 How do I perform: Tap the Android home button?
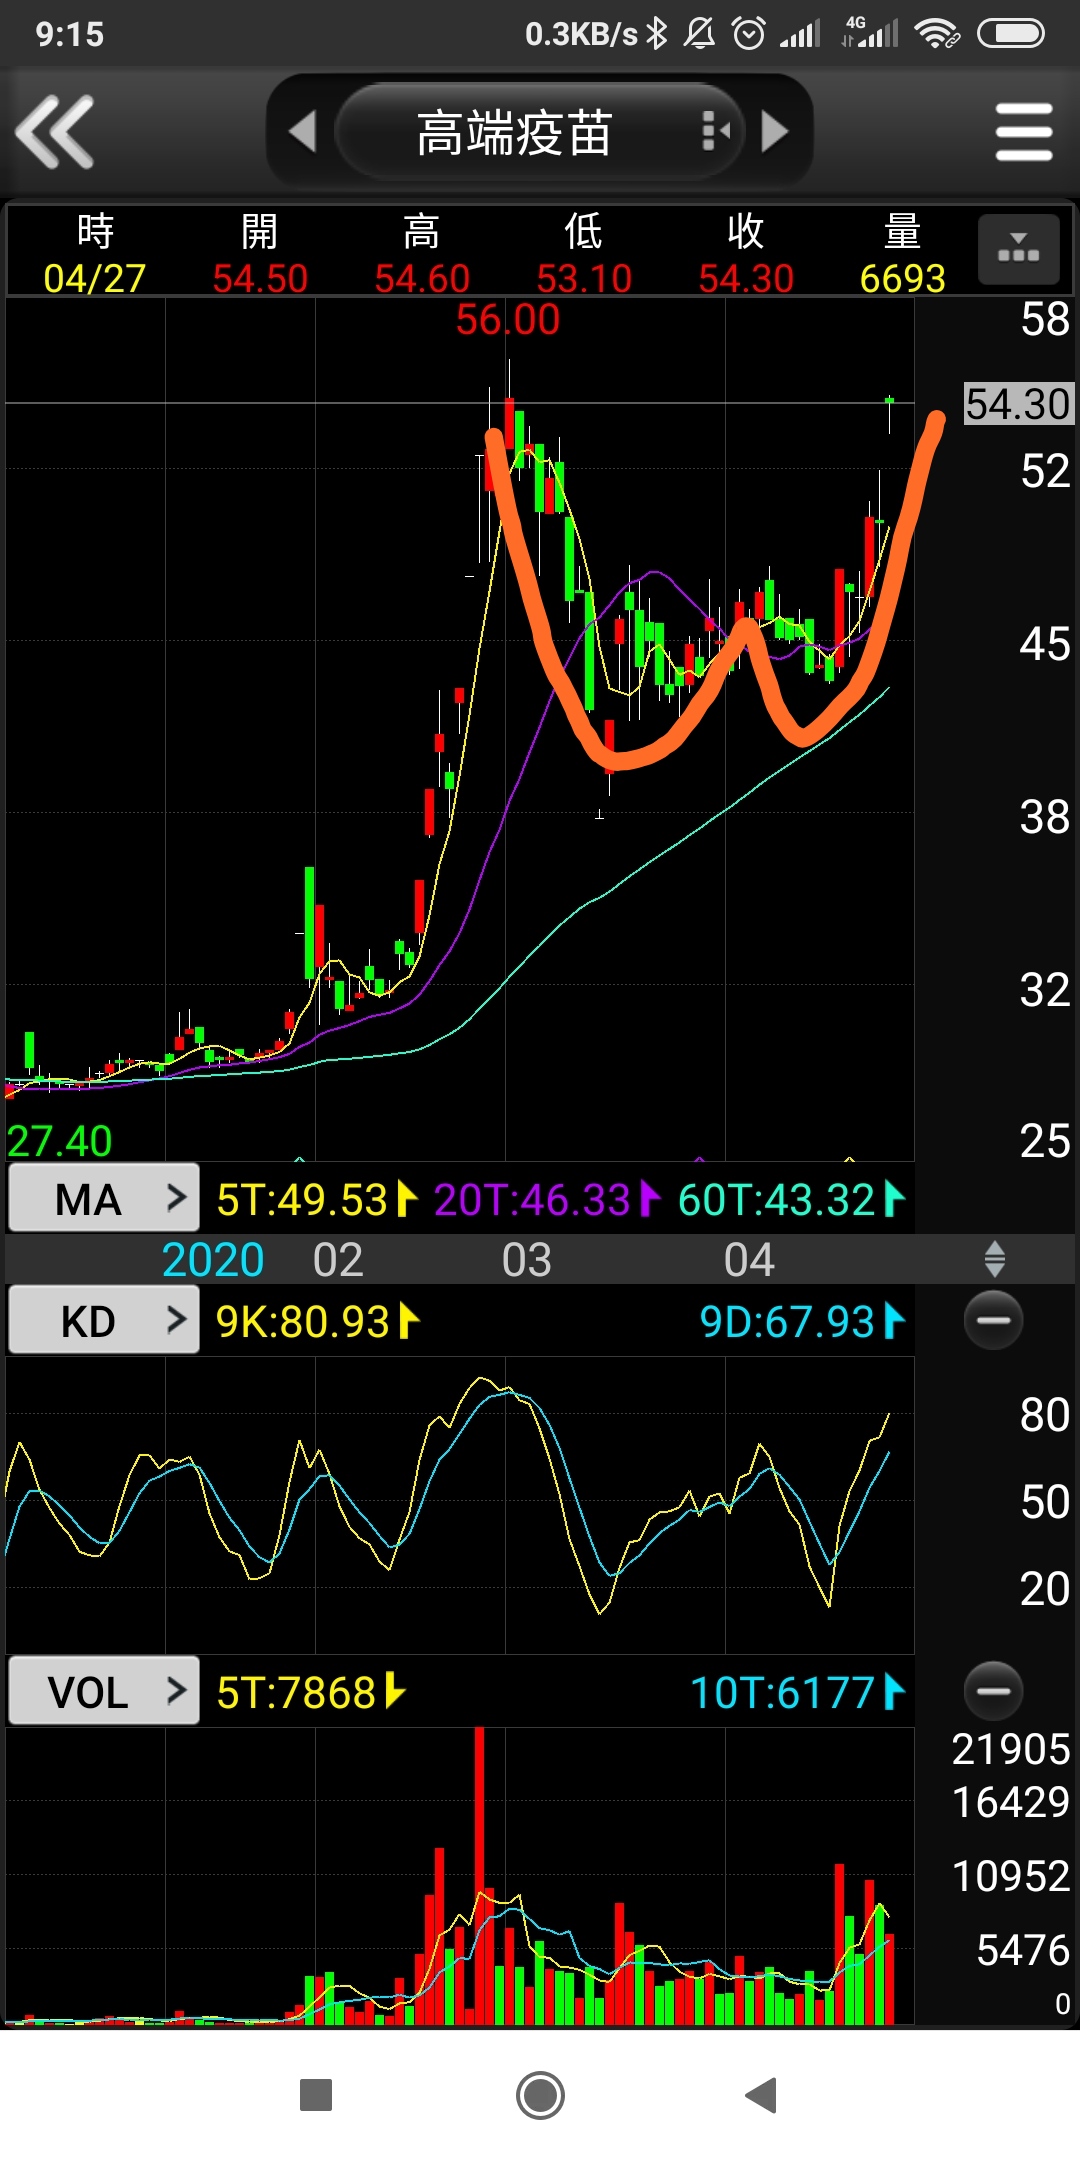point(540,2095)
